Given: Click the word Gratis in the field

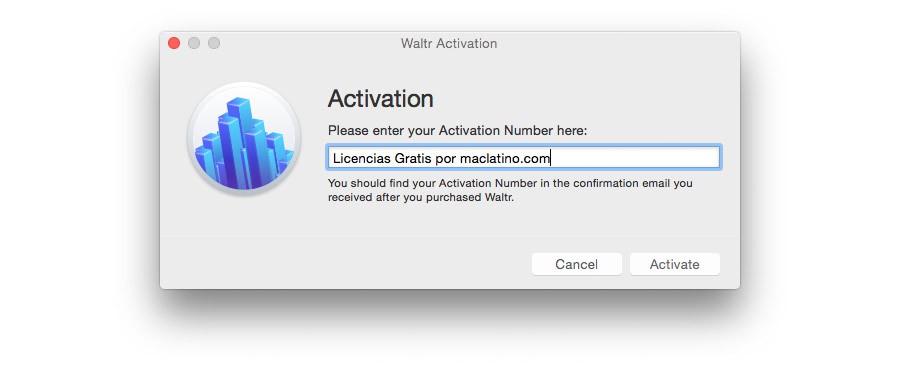Looking at the screenshot, I should click(413, 158).
